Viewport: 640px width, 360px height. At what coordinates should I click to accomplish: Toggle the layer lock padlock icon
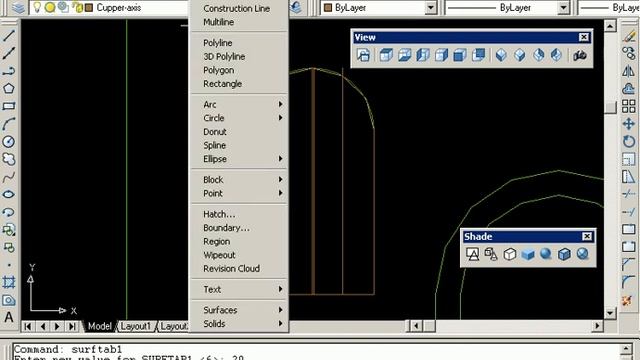coord(78,7)
